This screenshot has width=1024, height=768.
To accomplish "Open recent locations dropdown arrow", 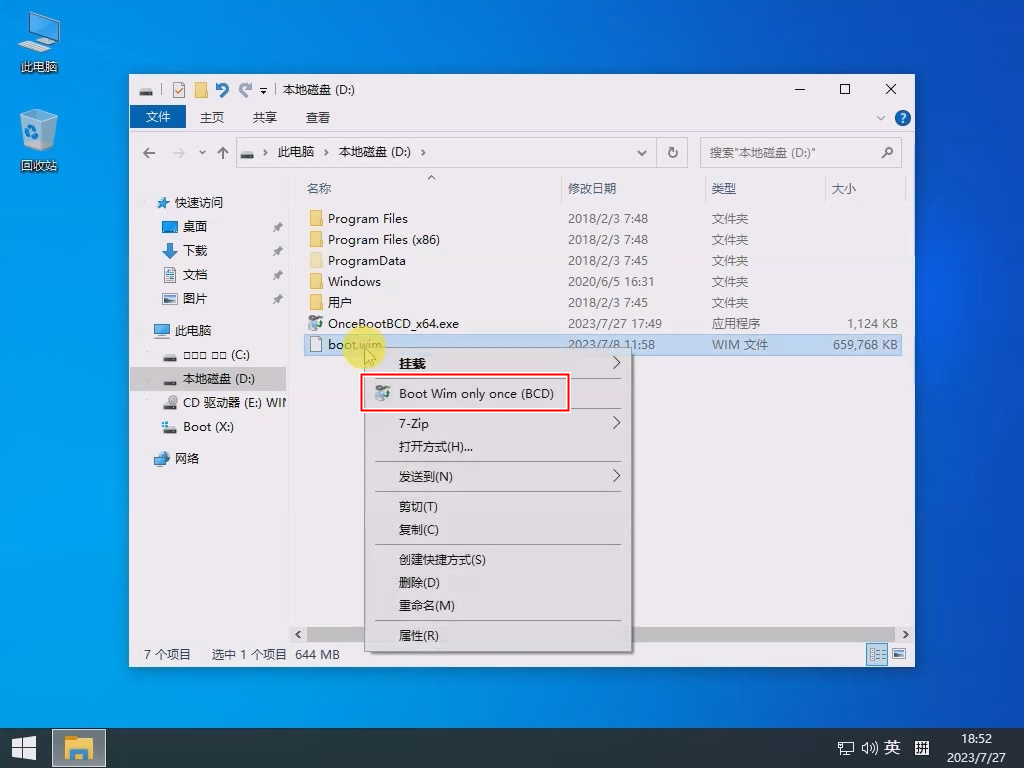I will click(x=202, y=153).
